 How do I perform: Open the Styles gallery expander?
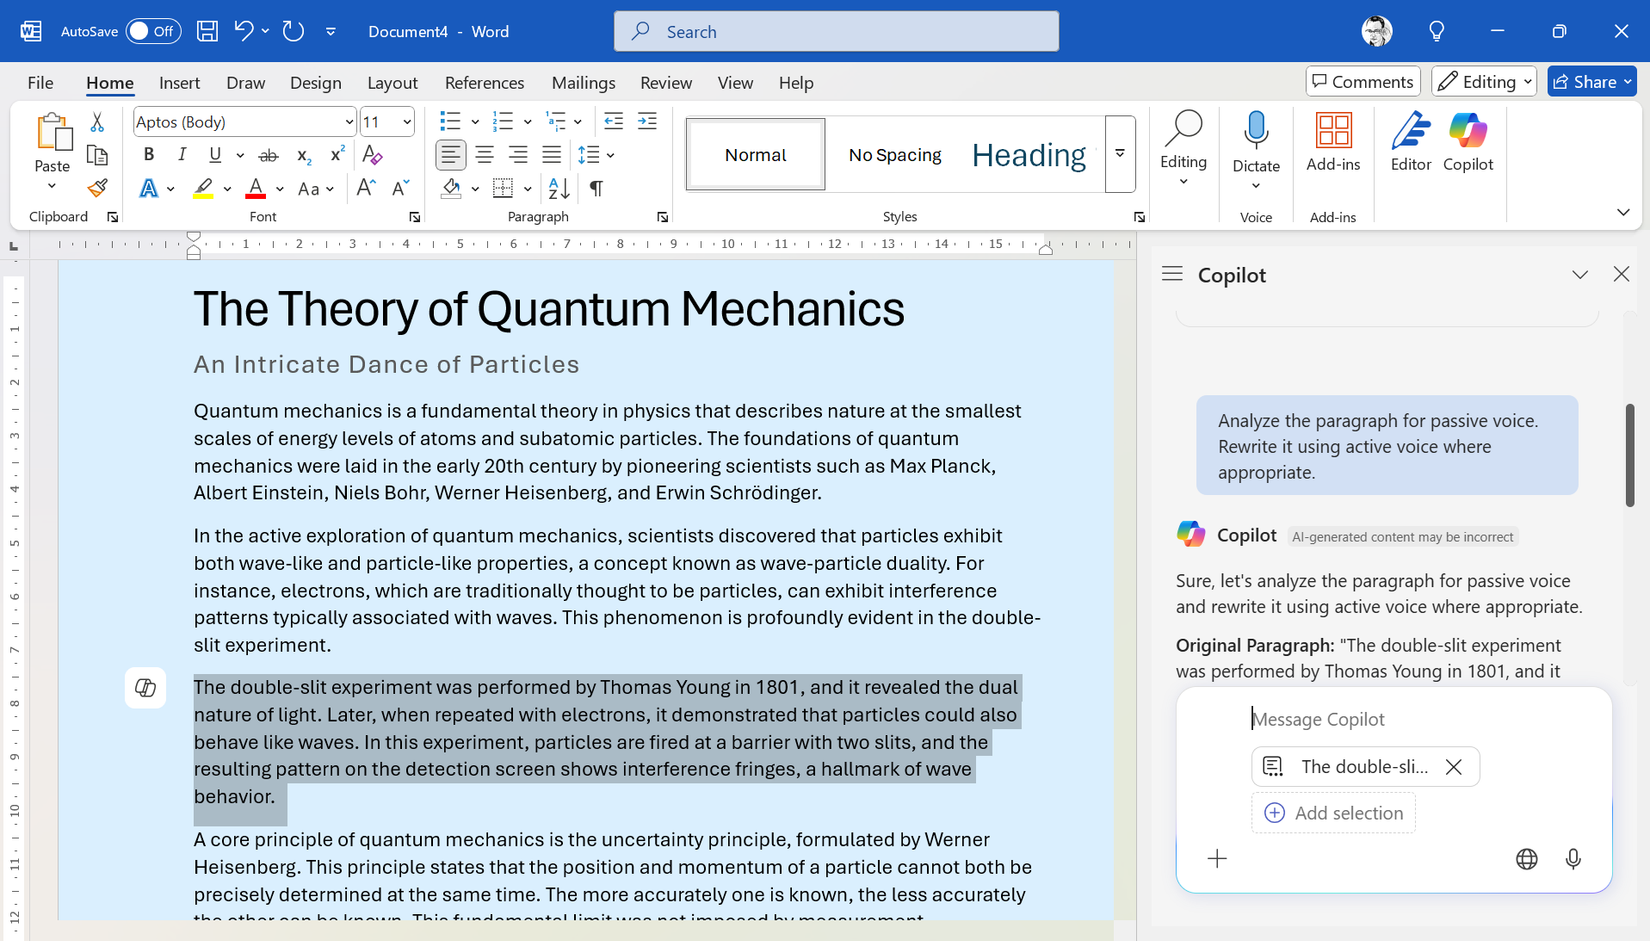[1119, 154]
